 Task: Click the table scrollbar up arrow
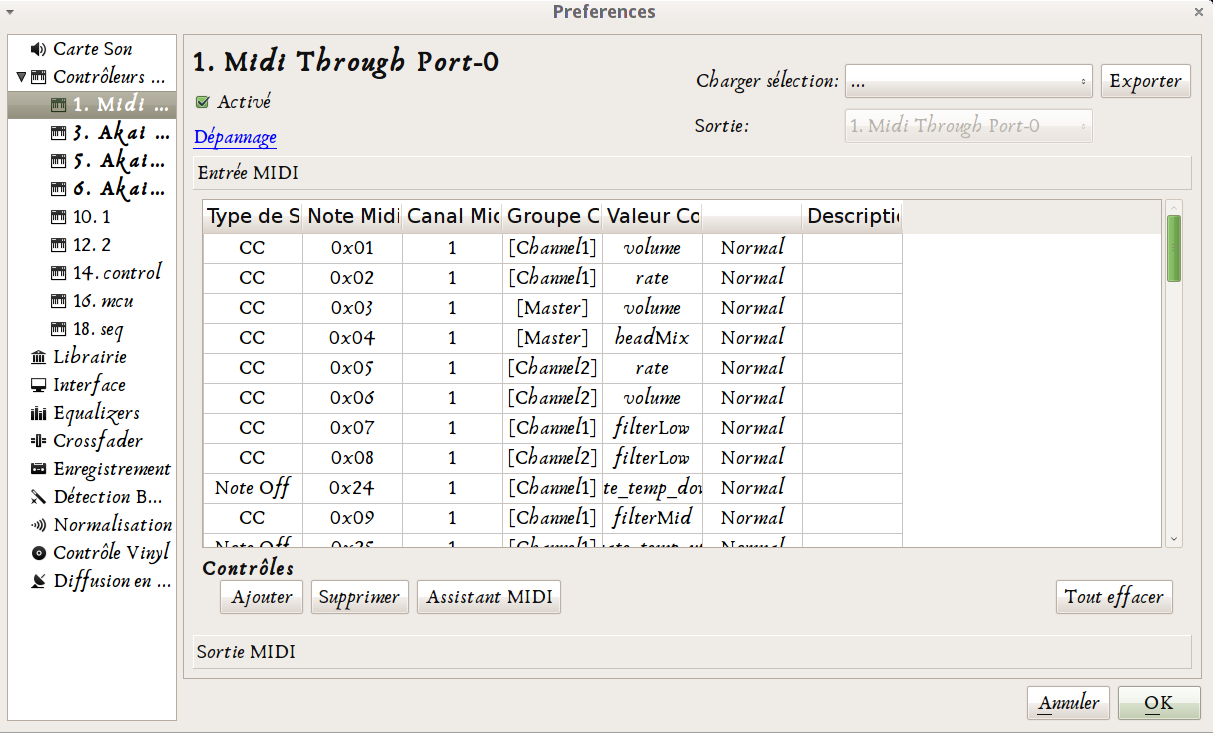(x=1174, y=207)
